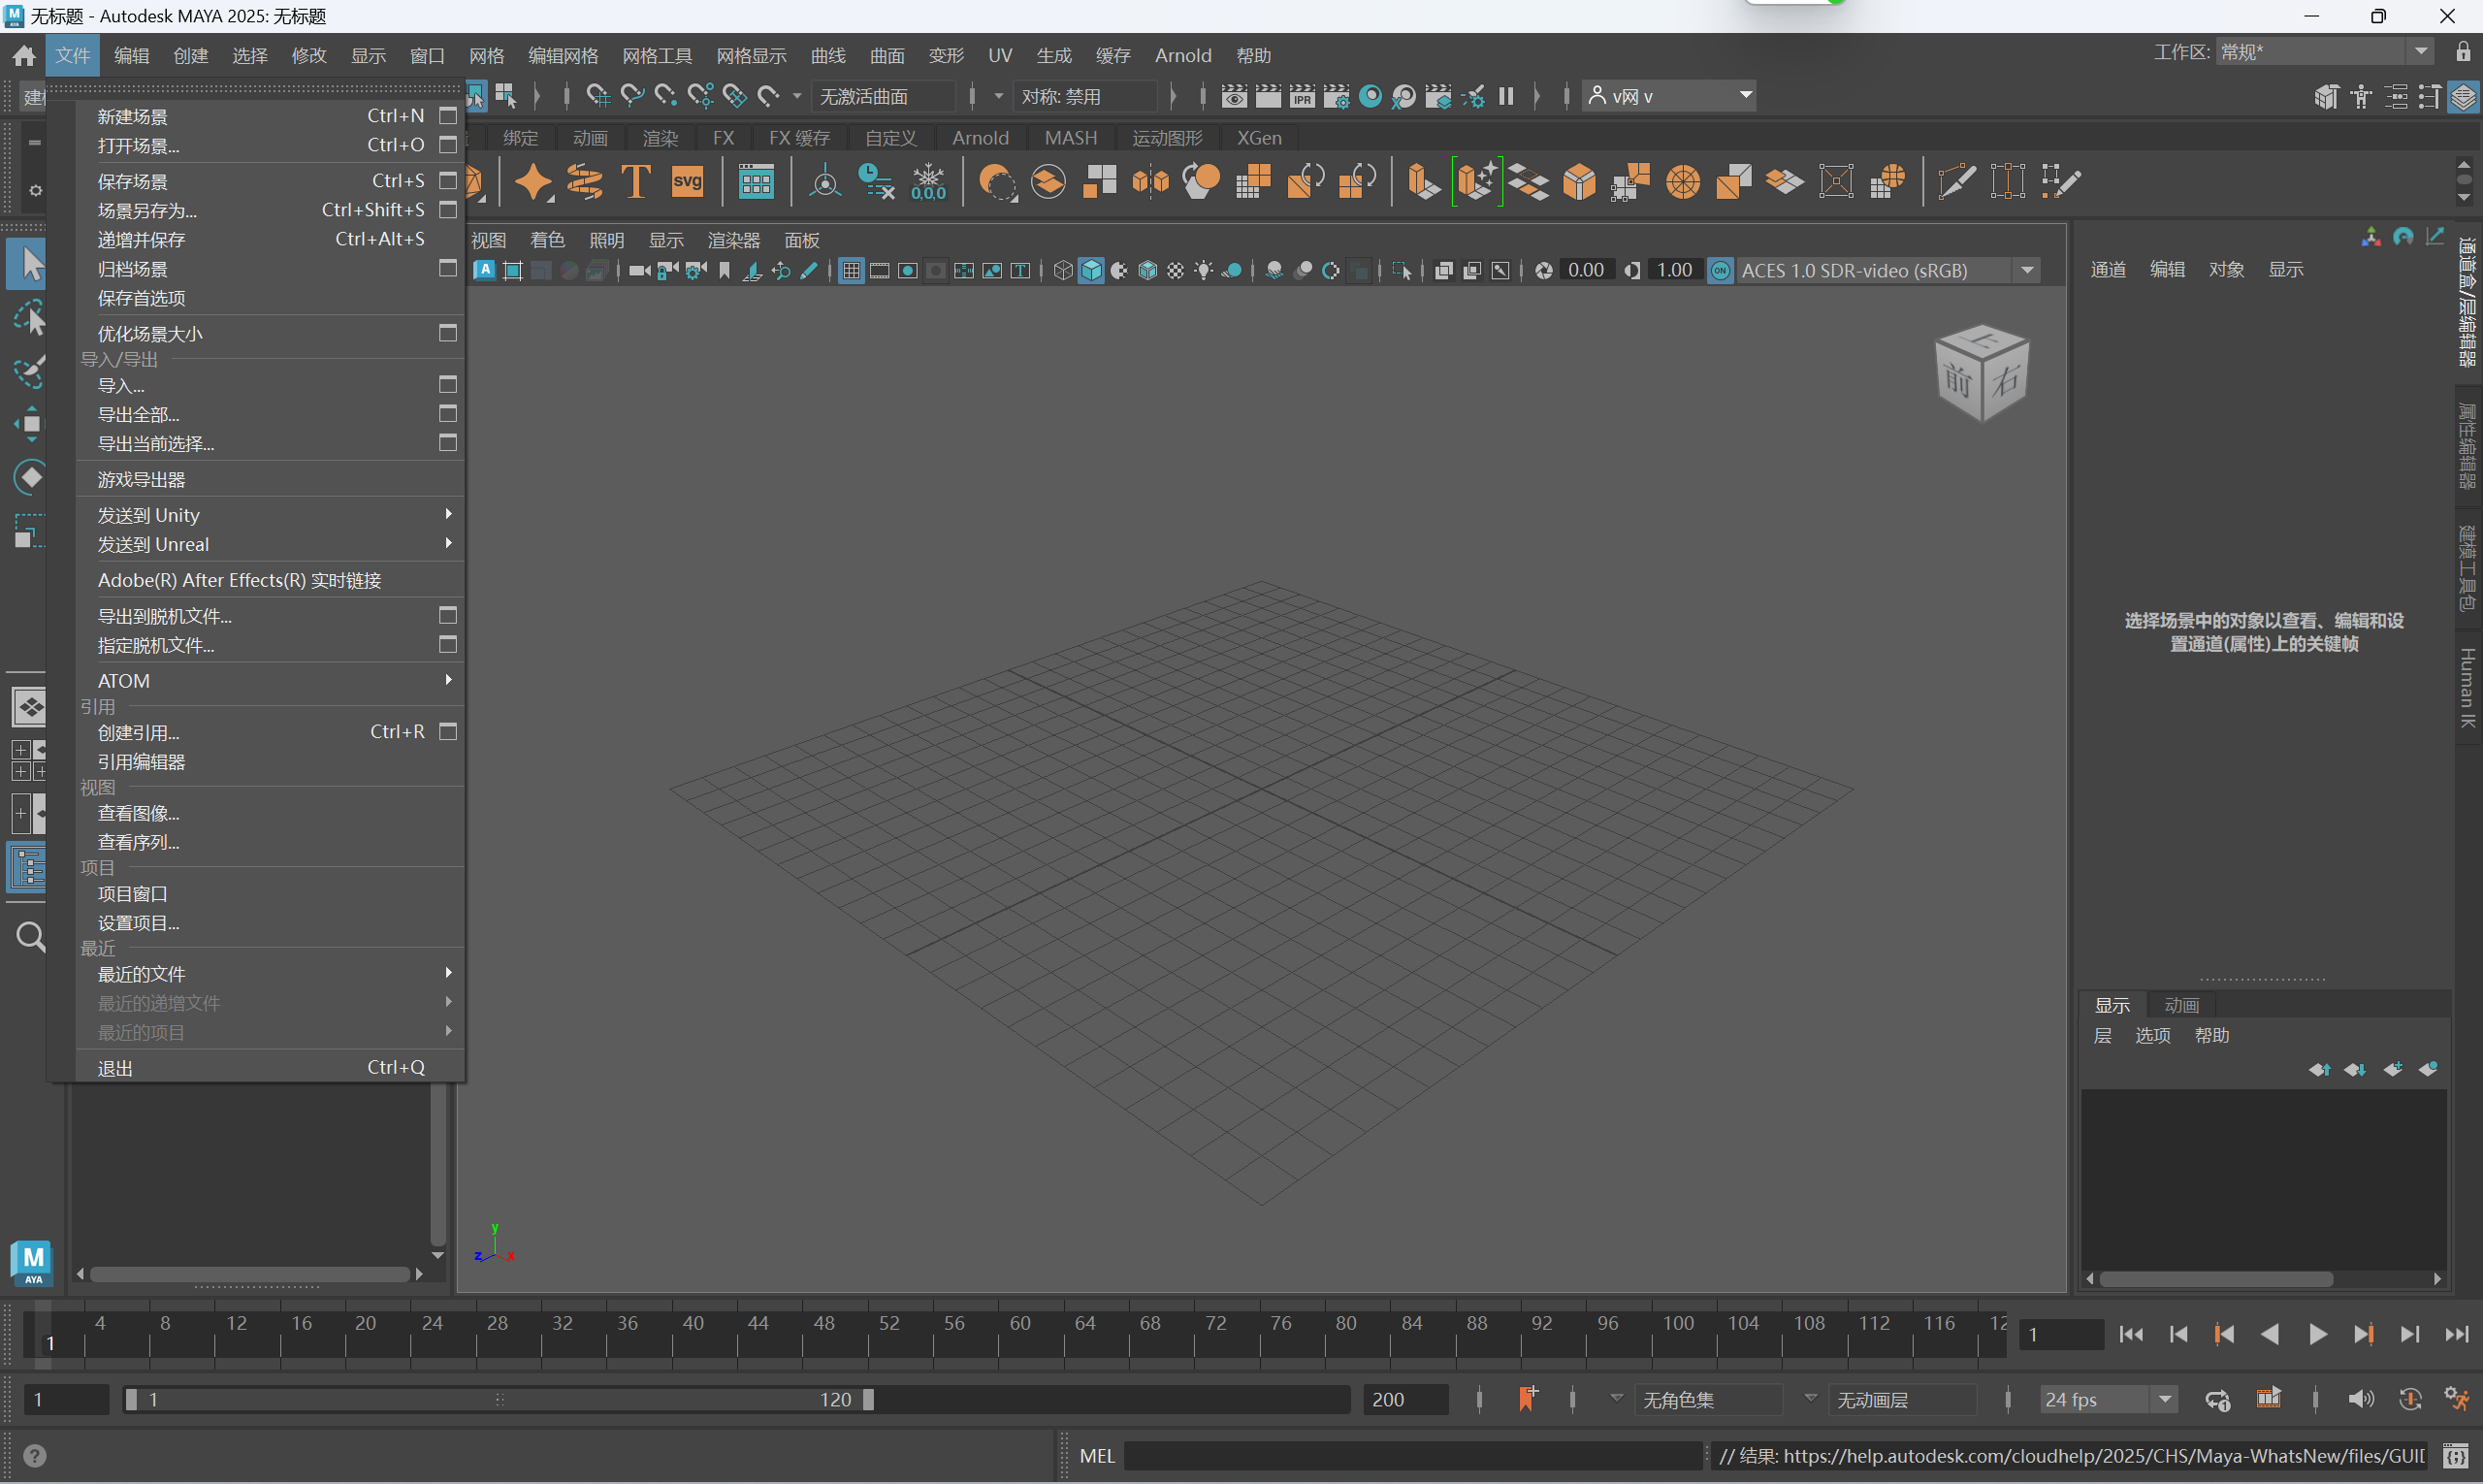Open the option box for 新建场景
Viewport: 2483px width, 1484px height.
448,116
